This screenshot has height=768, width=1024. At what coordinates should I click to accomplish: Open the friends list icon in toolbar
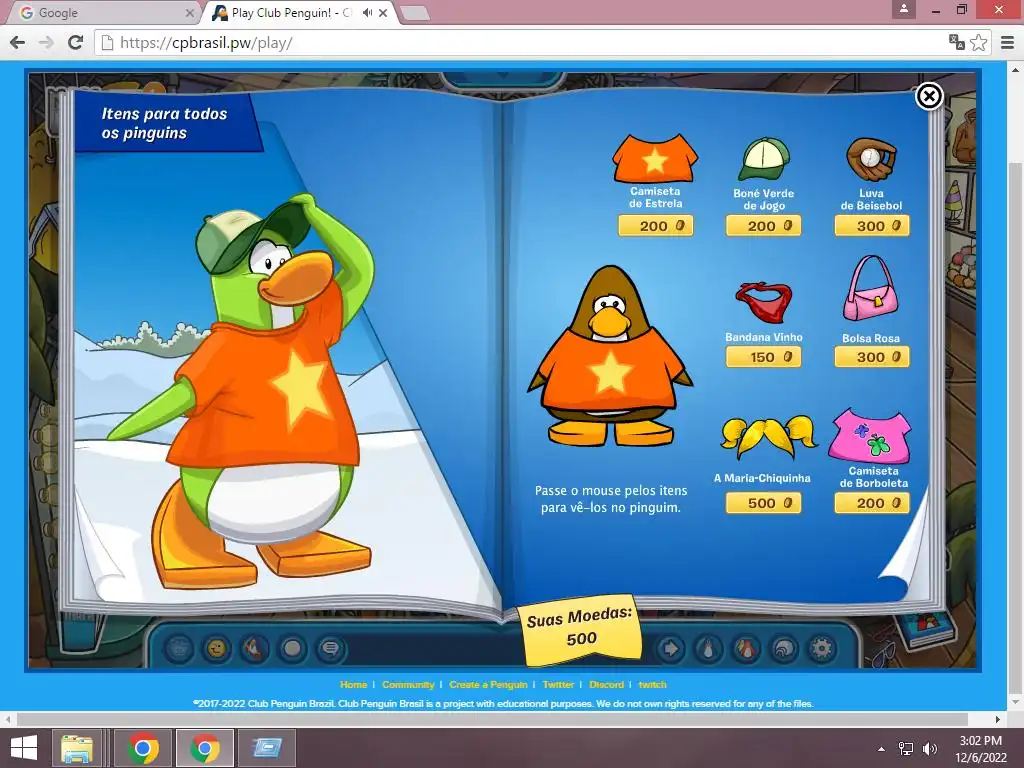[x=746, y=648]
